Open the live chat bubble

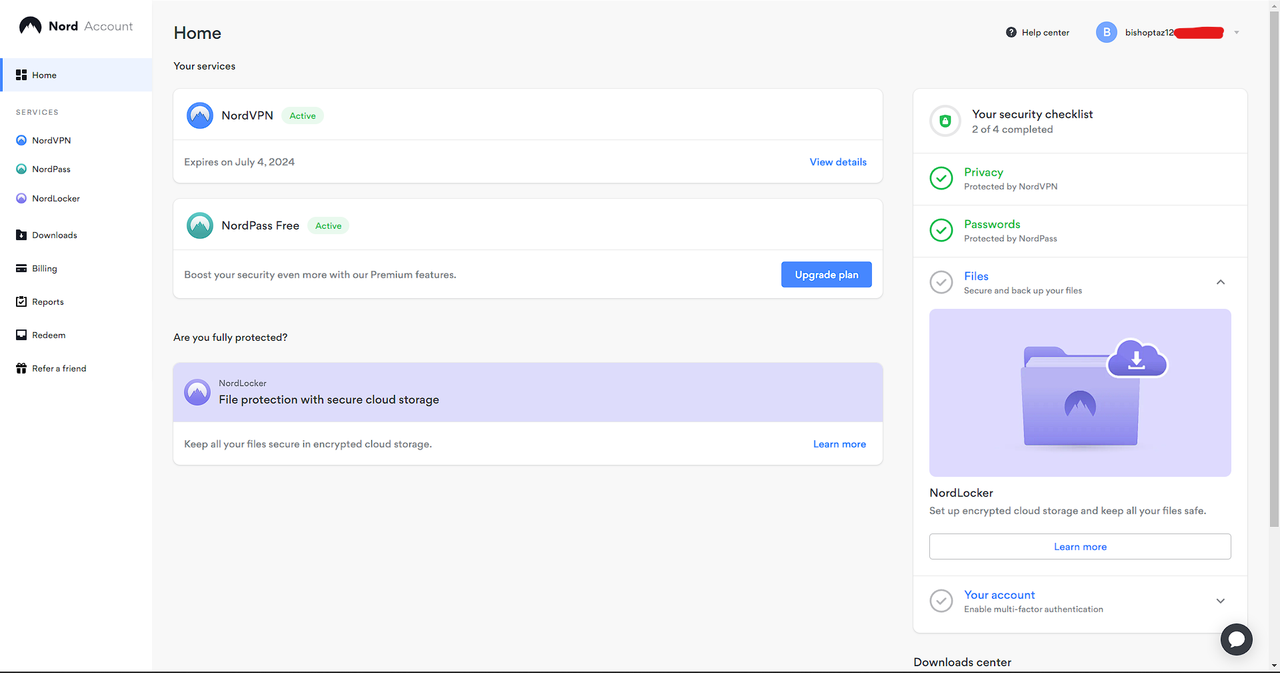(x=1237, y=639)
